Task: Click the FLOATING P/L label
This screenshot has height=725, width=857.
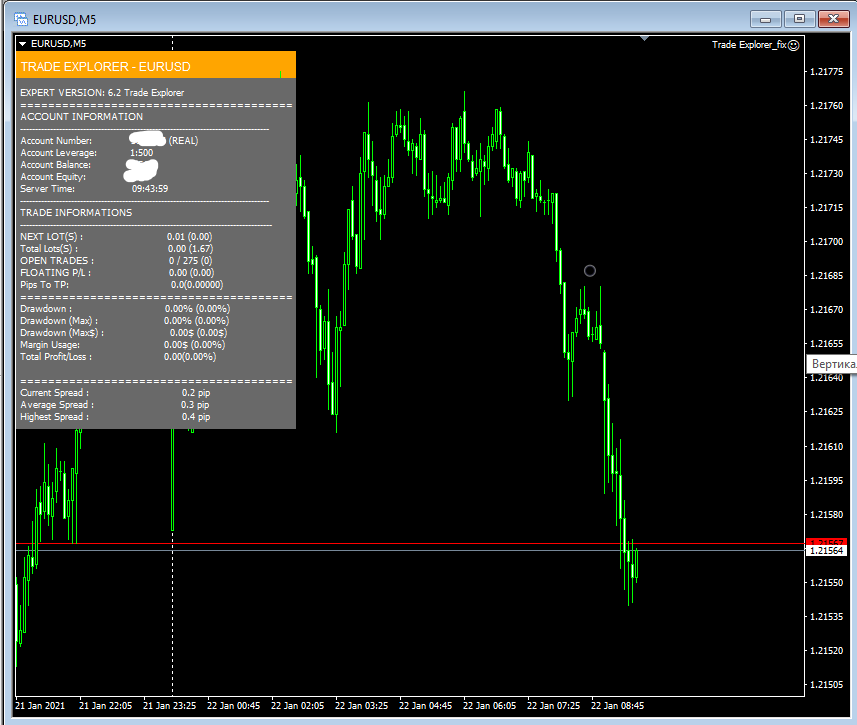Action: click(x=56, y=273)
